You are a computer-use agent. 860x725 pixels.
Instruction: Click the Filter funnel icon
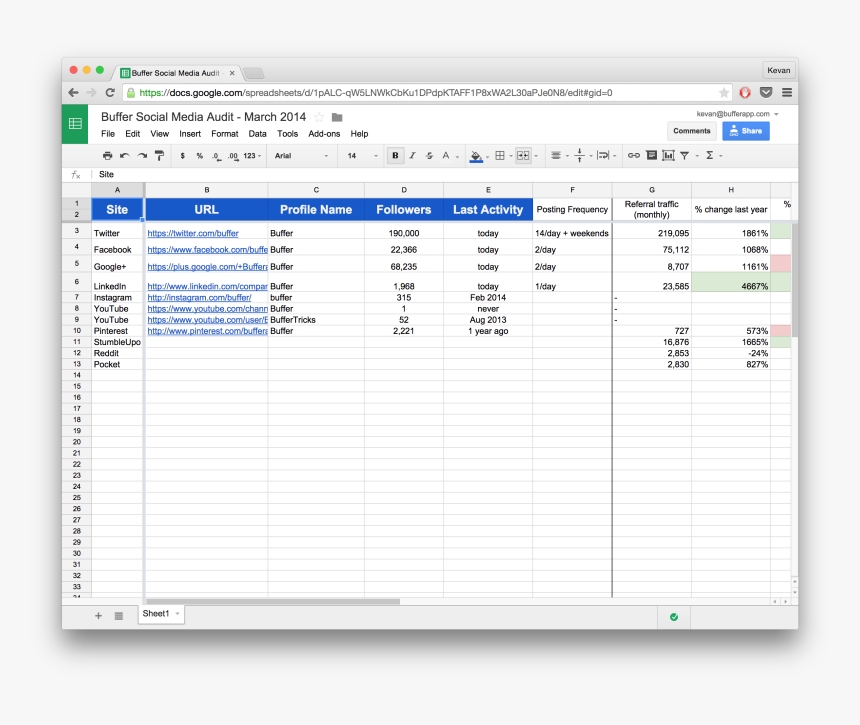684,156
